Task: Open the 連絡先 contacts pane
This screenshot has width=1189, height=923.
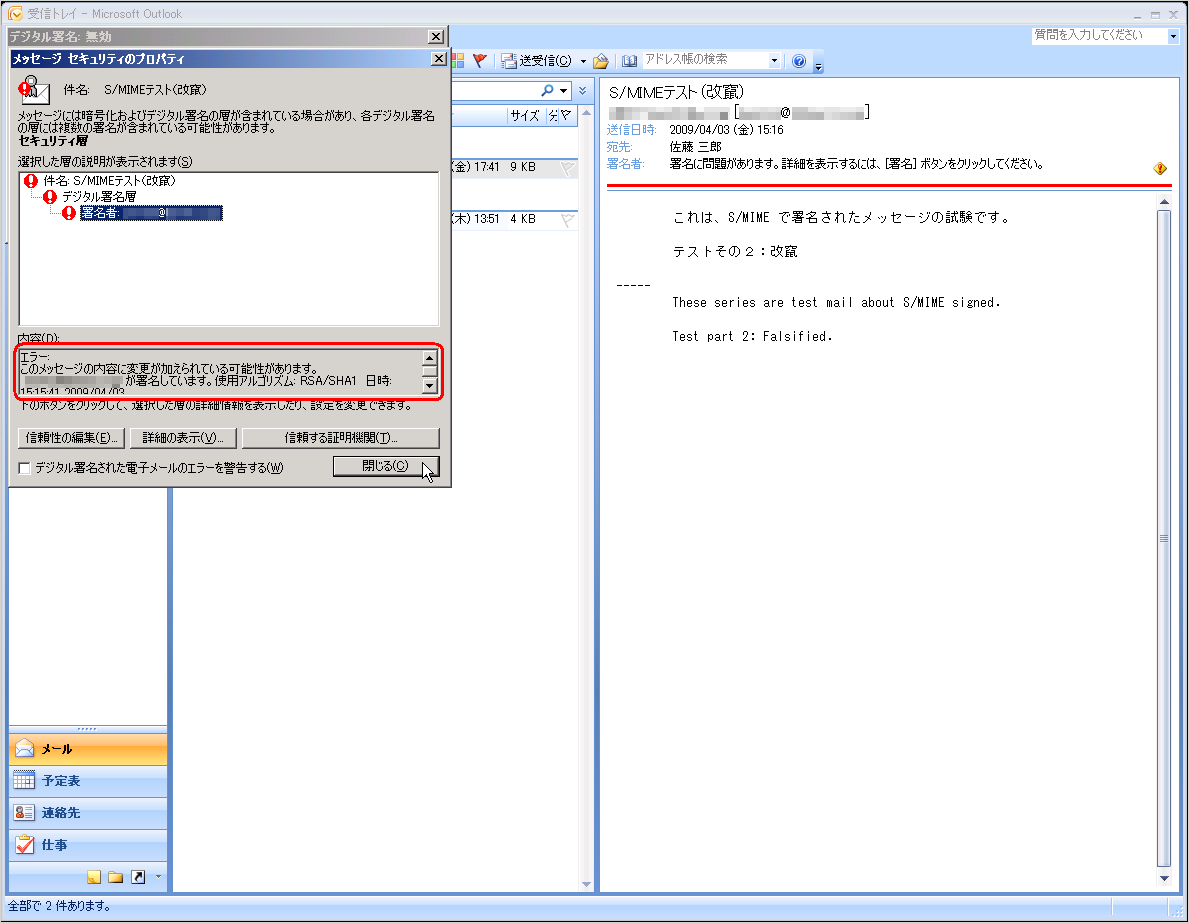Action: (88, 813)
